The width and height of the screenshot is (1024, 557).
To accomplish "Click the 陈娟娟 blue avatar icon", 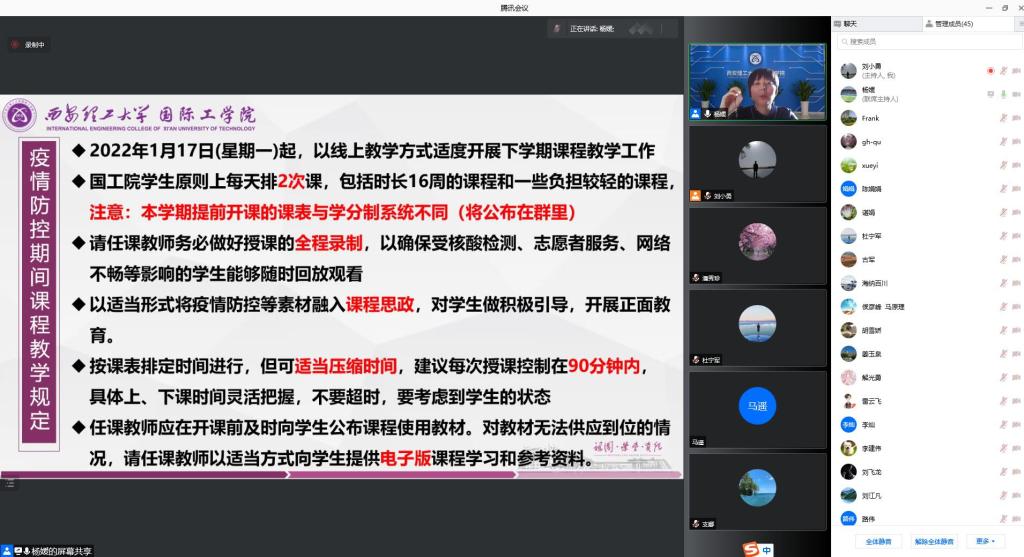I will pyautogui.click(x=848, y=189).
